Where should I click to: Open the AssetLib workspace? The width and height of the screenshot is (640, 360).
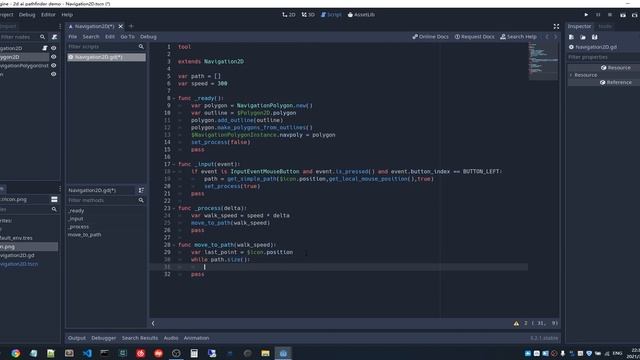pos(361,15)
